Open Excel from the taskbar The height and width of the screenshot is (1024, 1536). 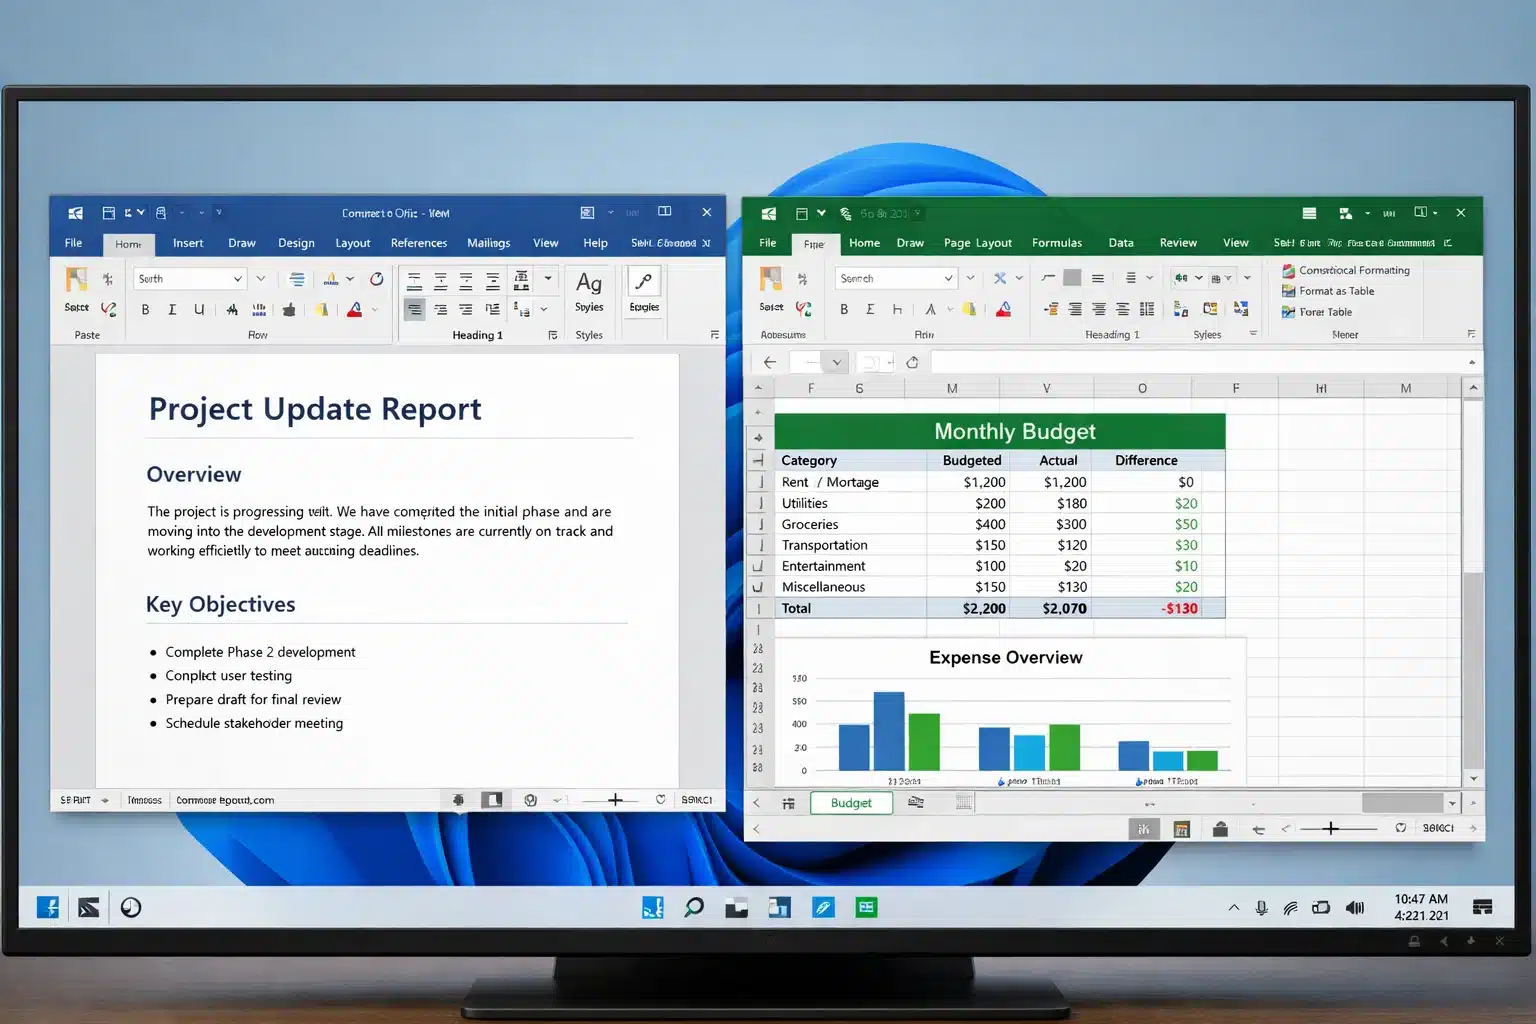pos(866,907)
